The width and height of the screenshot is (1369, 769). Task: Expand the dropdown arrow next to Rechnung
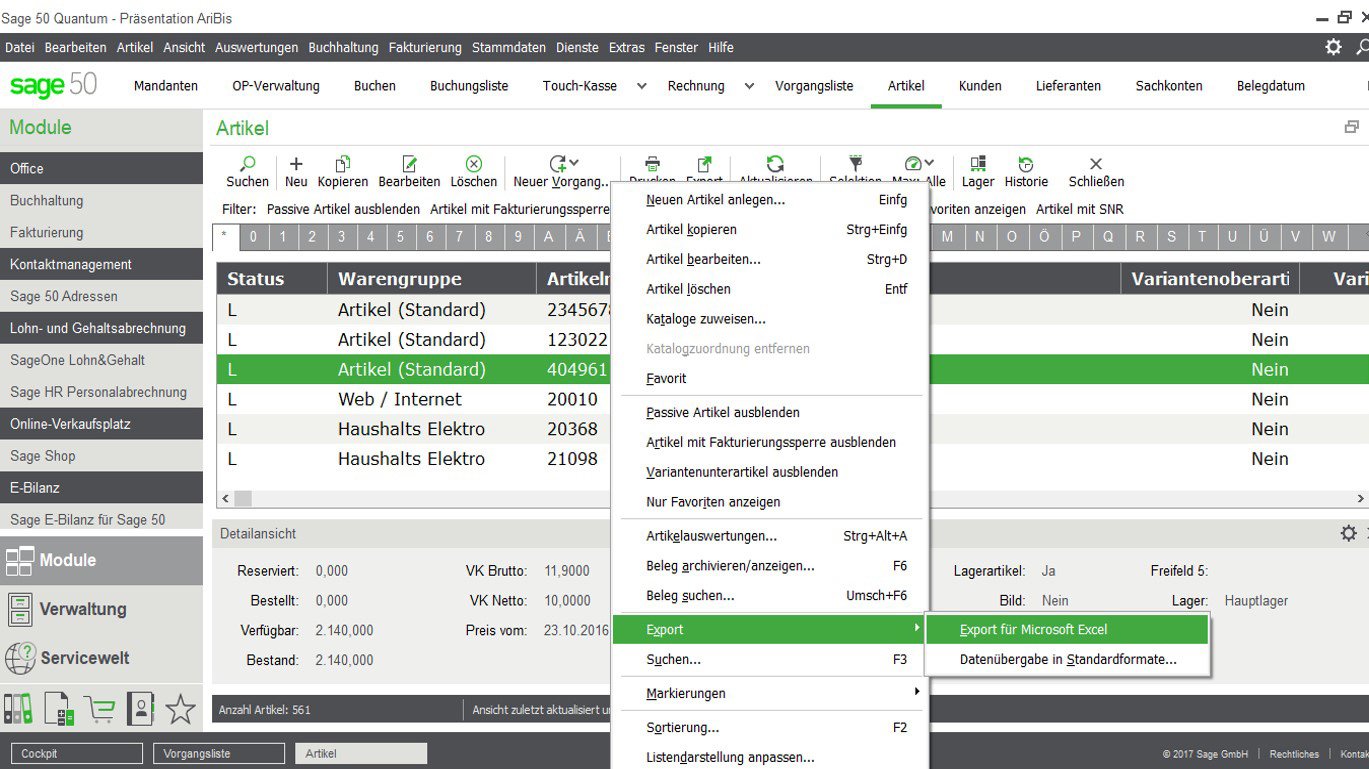tap(748, 86)
